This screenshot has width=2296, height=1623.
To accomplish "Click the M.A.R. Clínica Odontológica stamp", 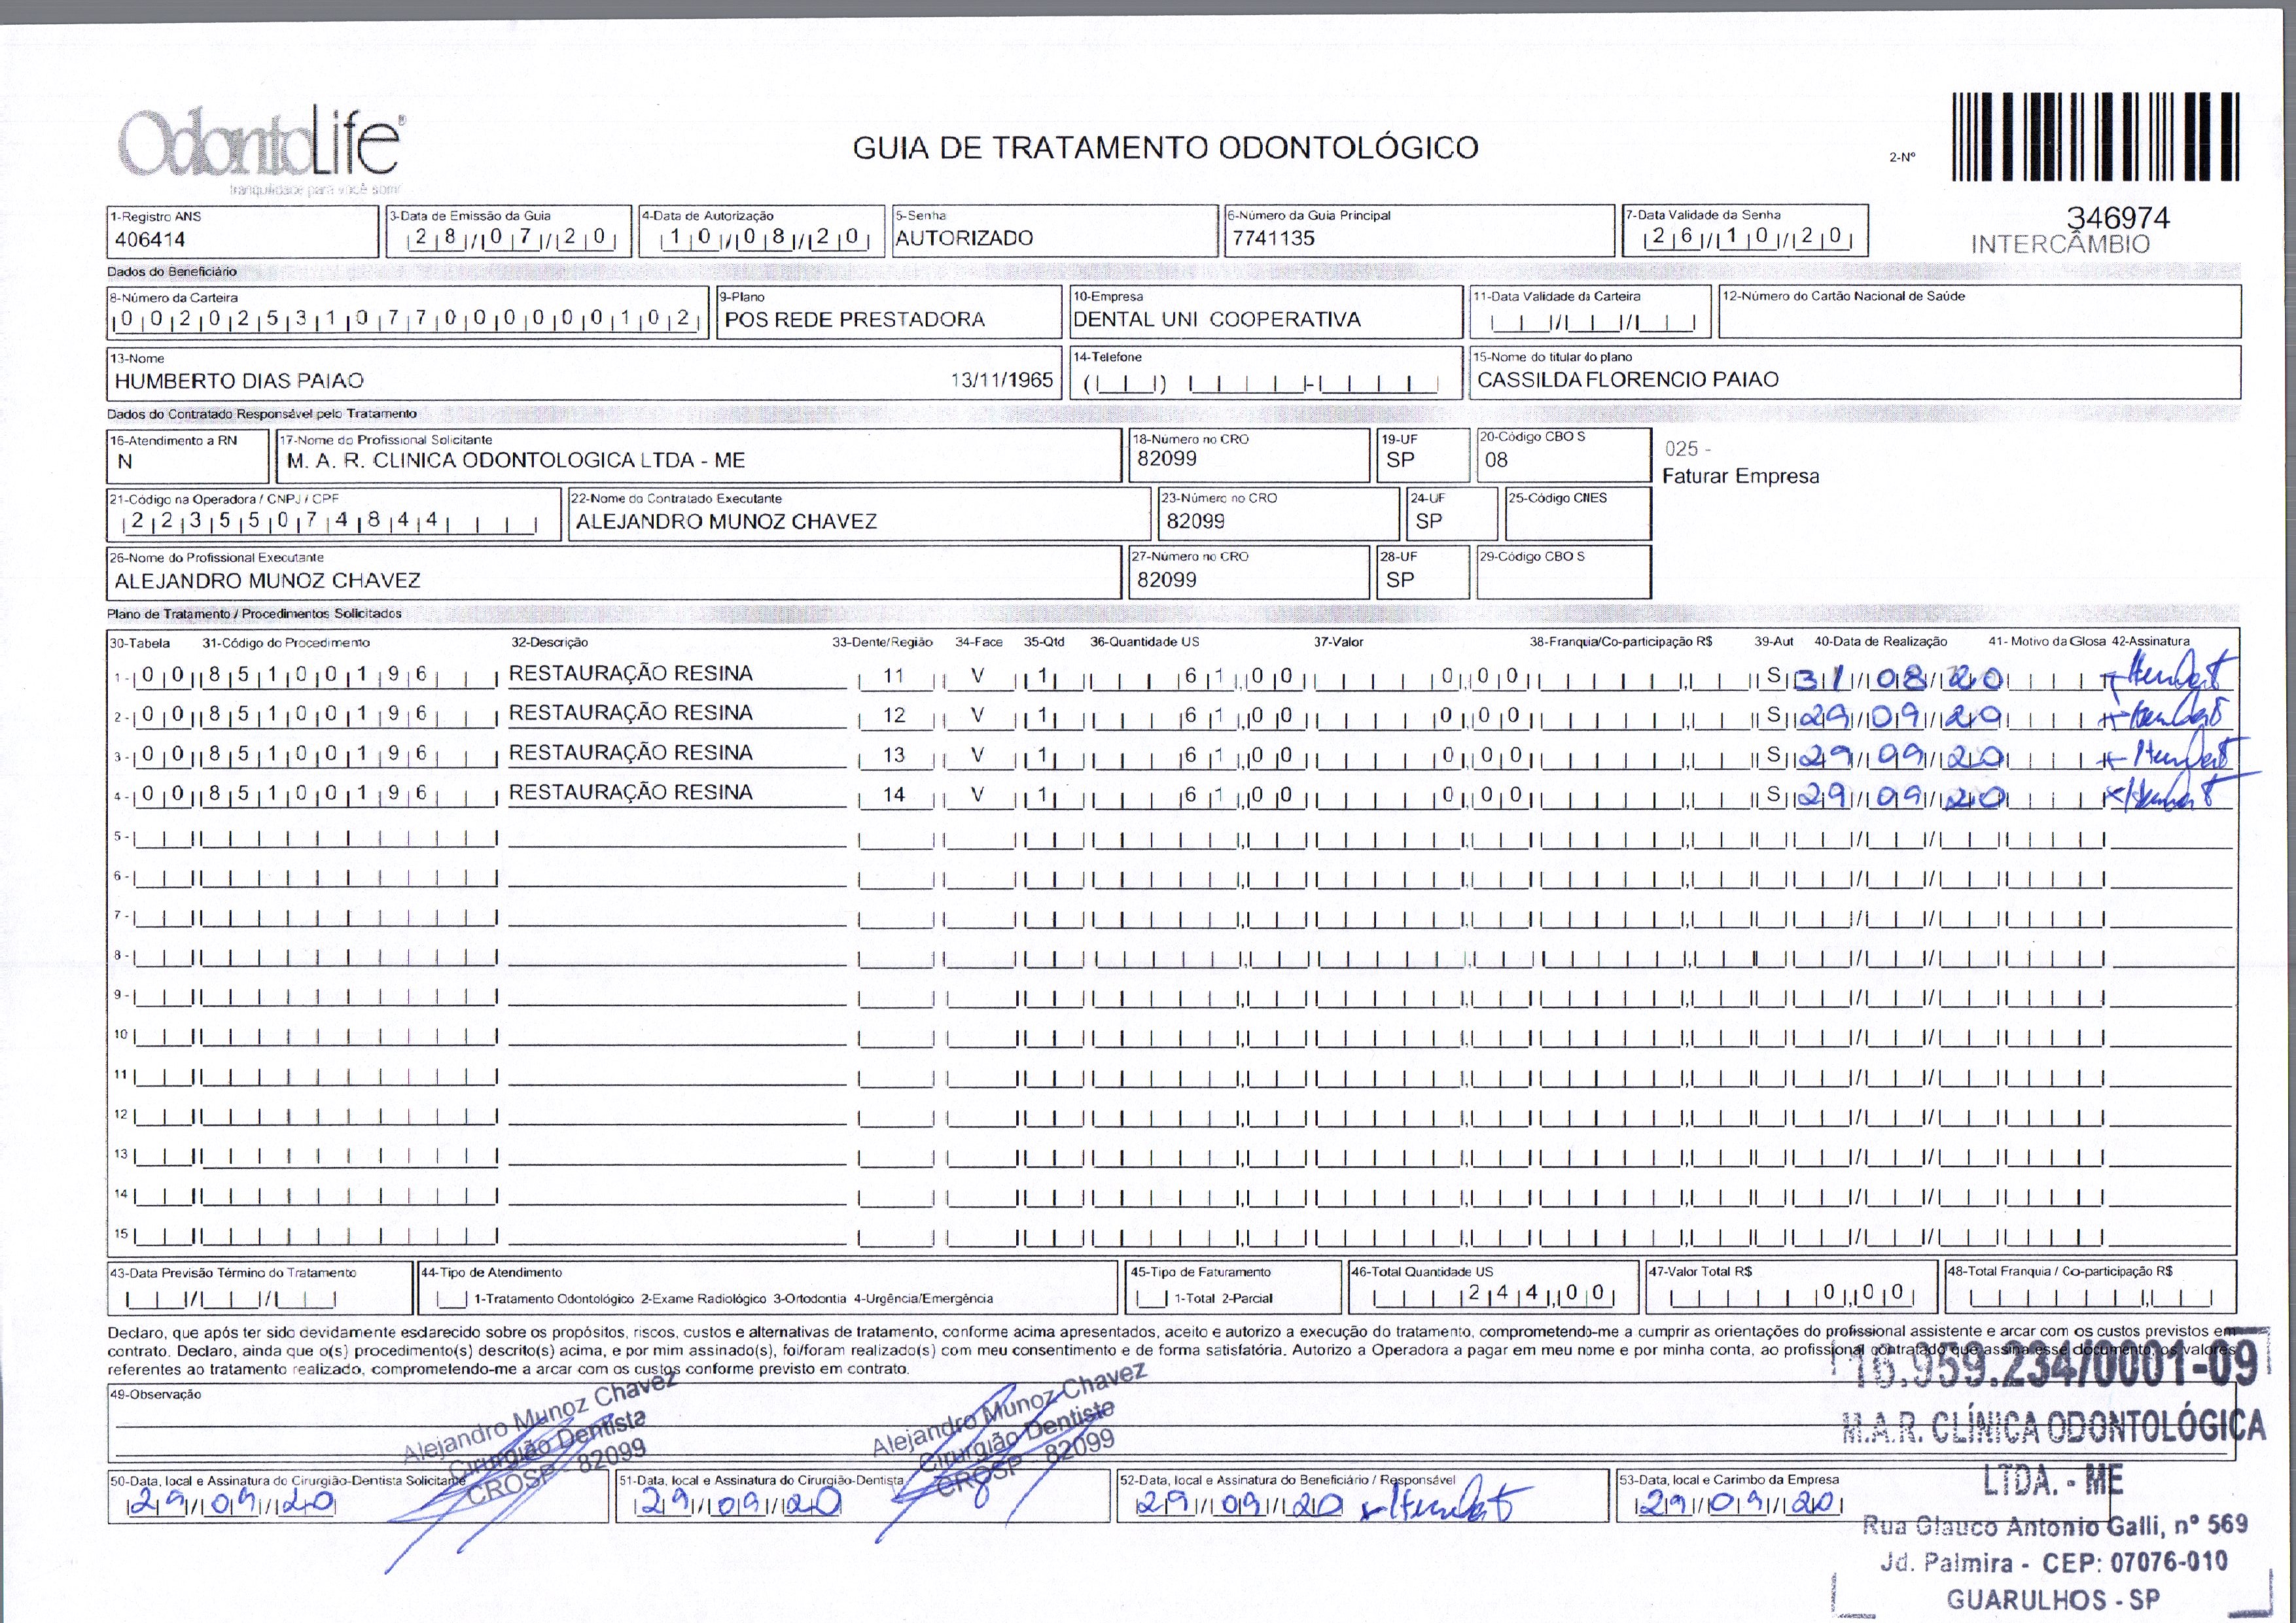I will (x=2054, y=1425).
